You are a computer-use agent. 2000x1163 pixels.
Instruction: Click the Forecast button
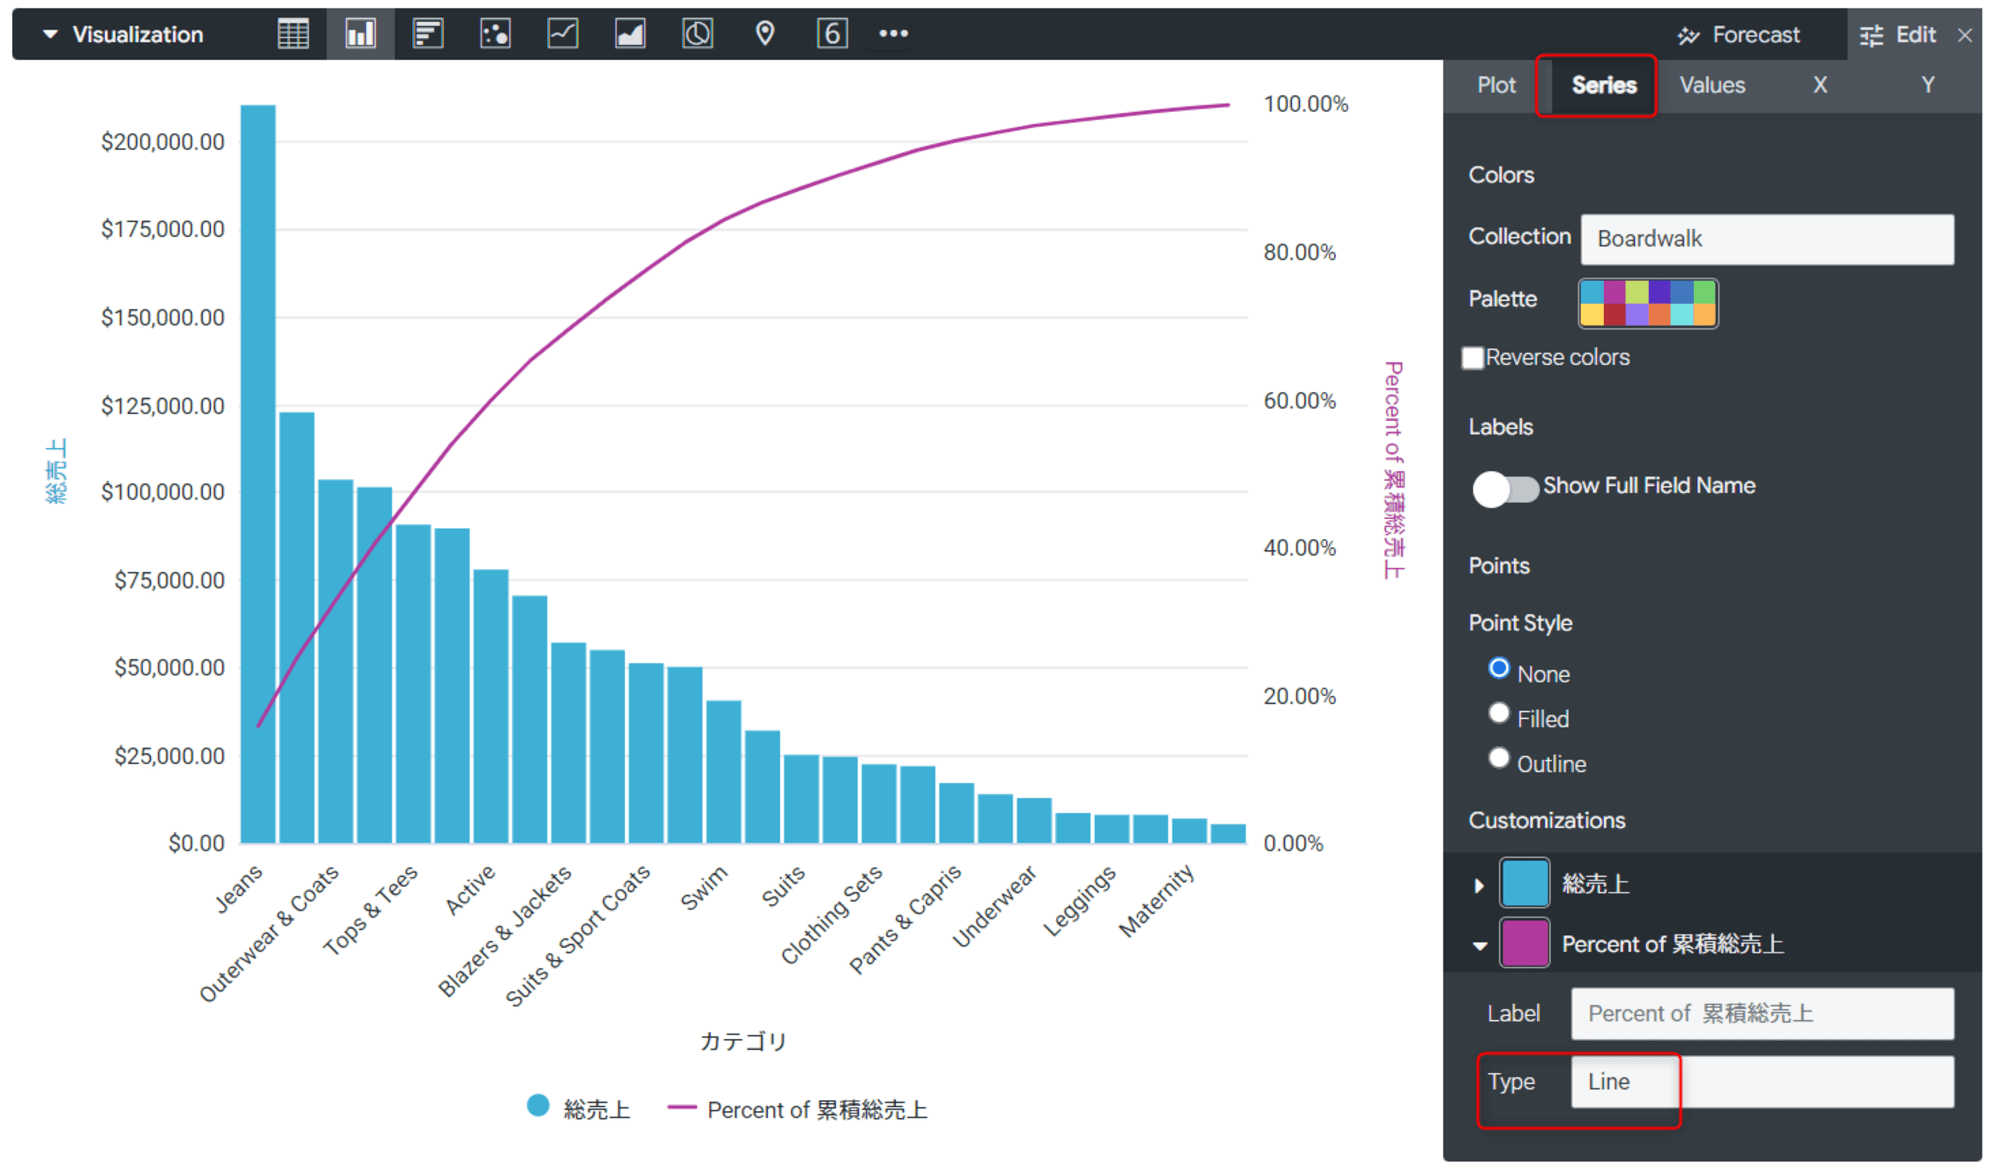(1739, 35)
